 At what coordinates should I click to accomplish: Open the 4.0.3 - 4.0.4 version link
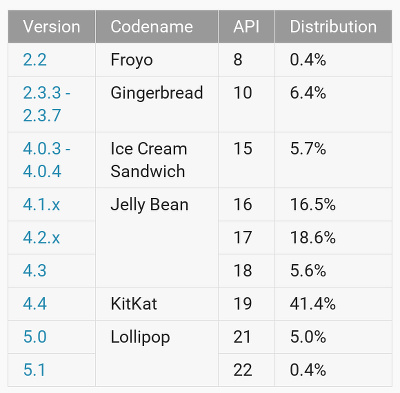click(x=47, y=160)
